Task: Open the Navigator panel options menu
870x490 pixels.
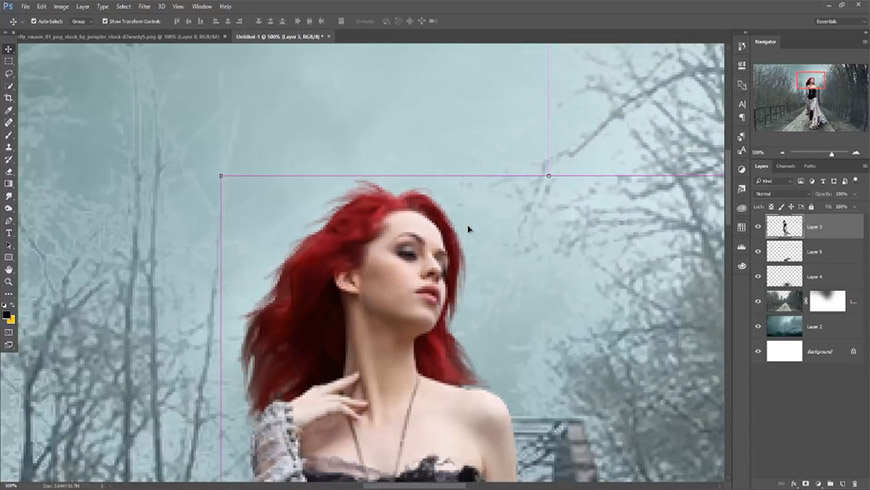Action: pos(864,42)
